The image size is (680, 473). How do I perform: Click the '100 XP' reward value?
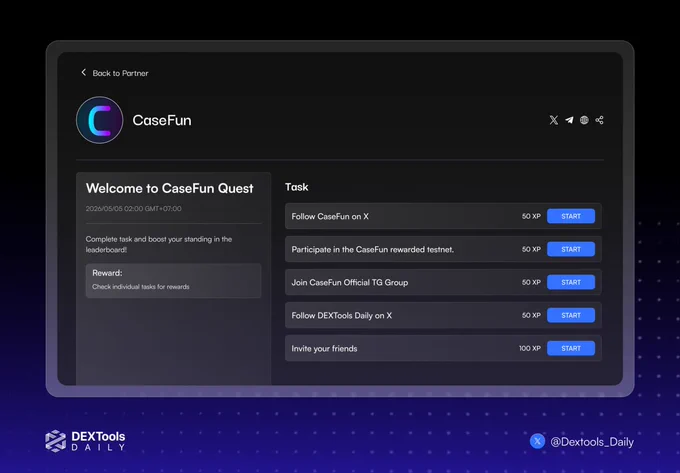530,348
